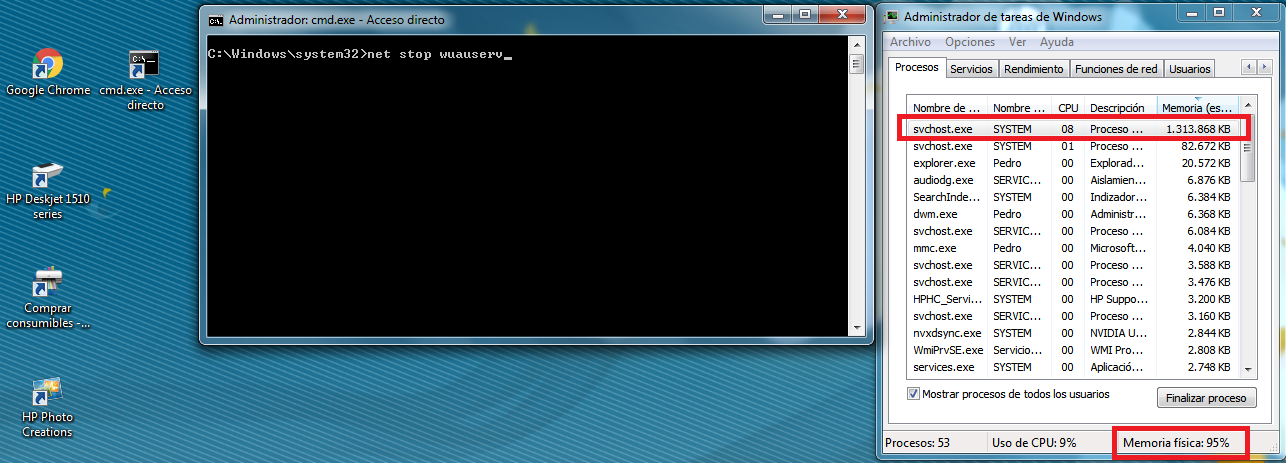Switch to the Procesos tab
Image resolution: width=1286 pixels, height=463 pixels.
click(917, 67)
